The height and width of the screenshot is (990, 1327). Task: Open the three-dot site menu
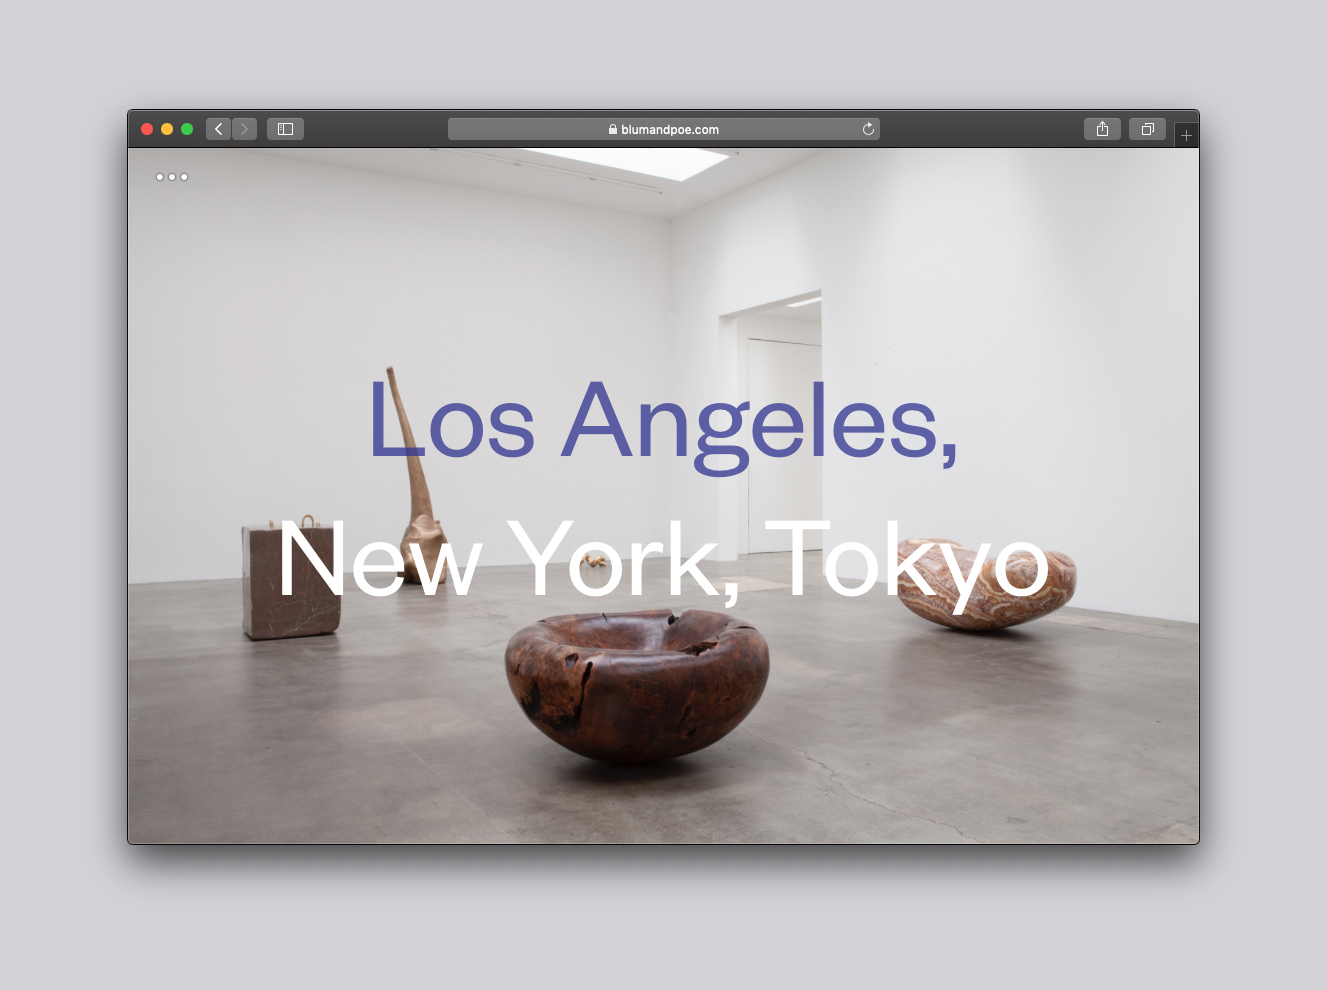click(x=172, y=177)
